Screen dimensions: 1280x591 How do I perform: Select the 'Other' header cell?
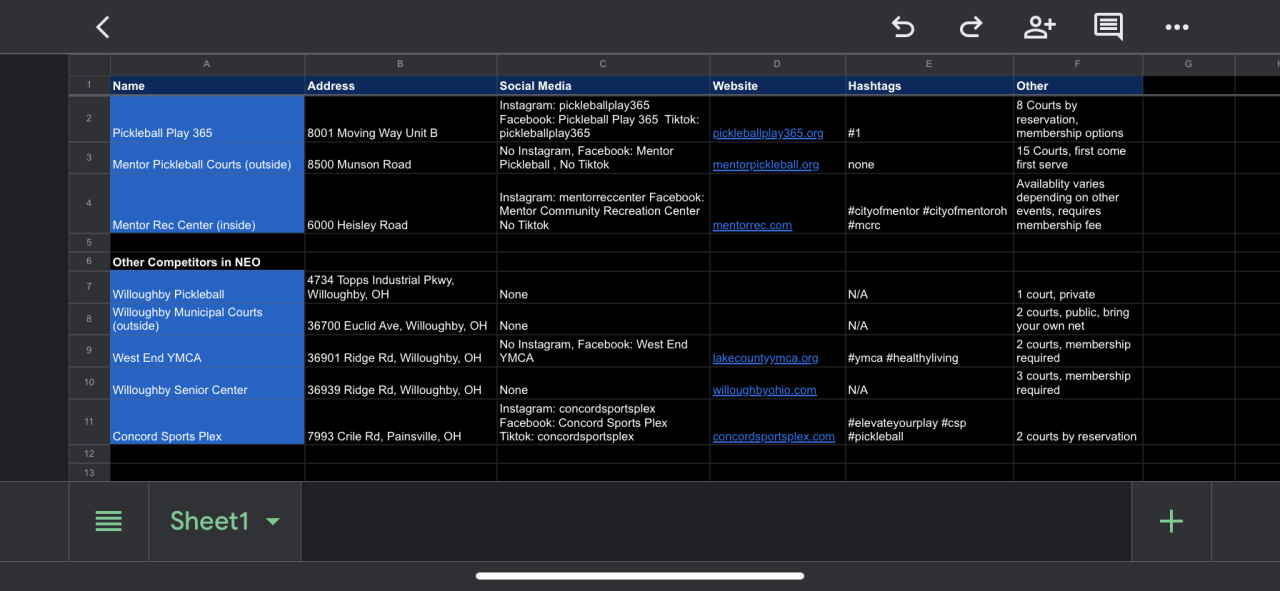tap(1078, 86)
